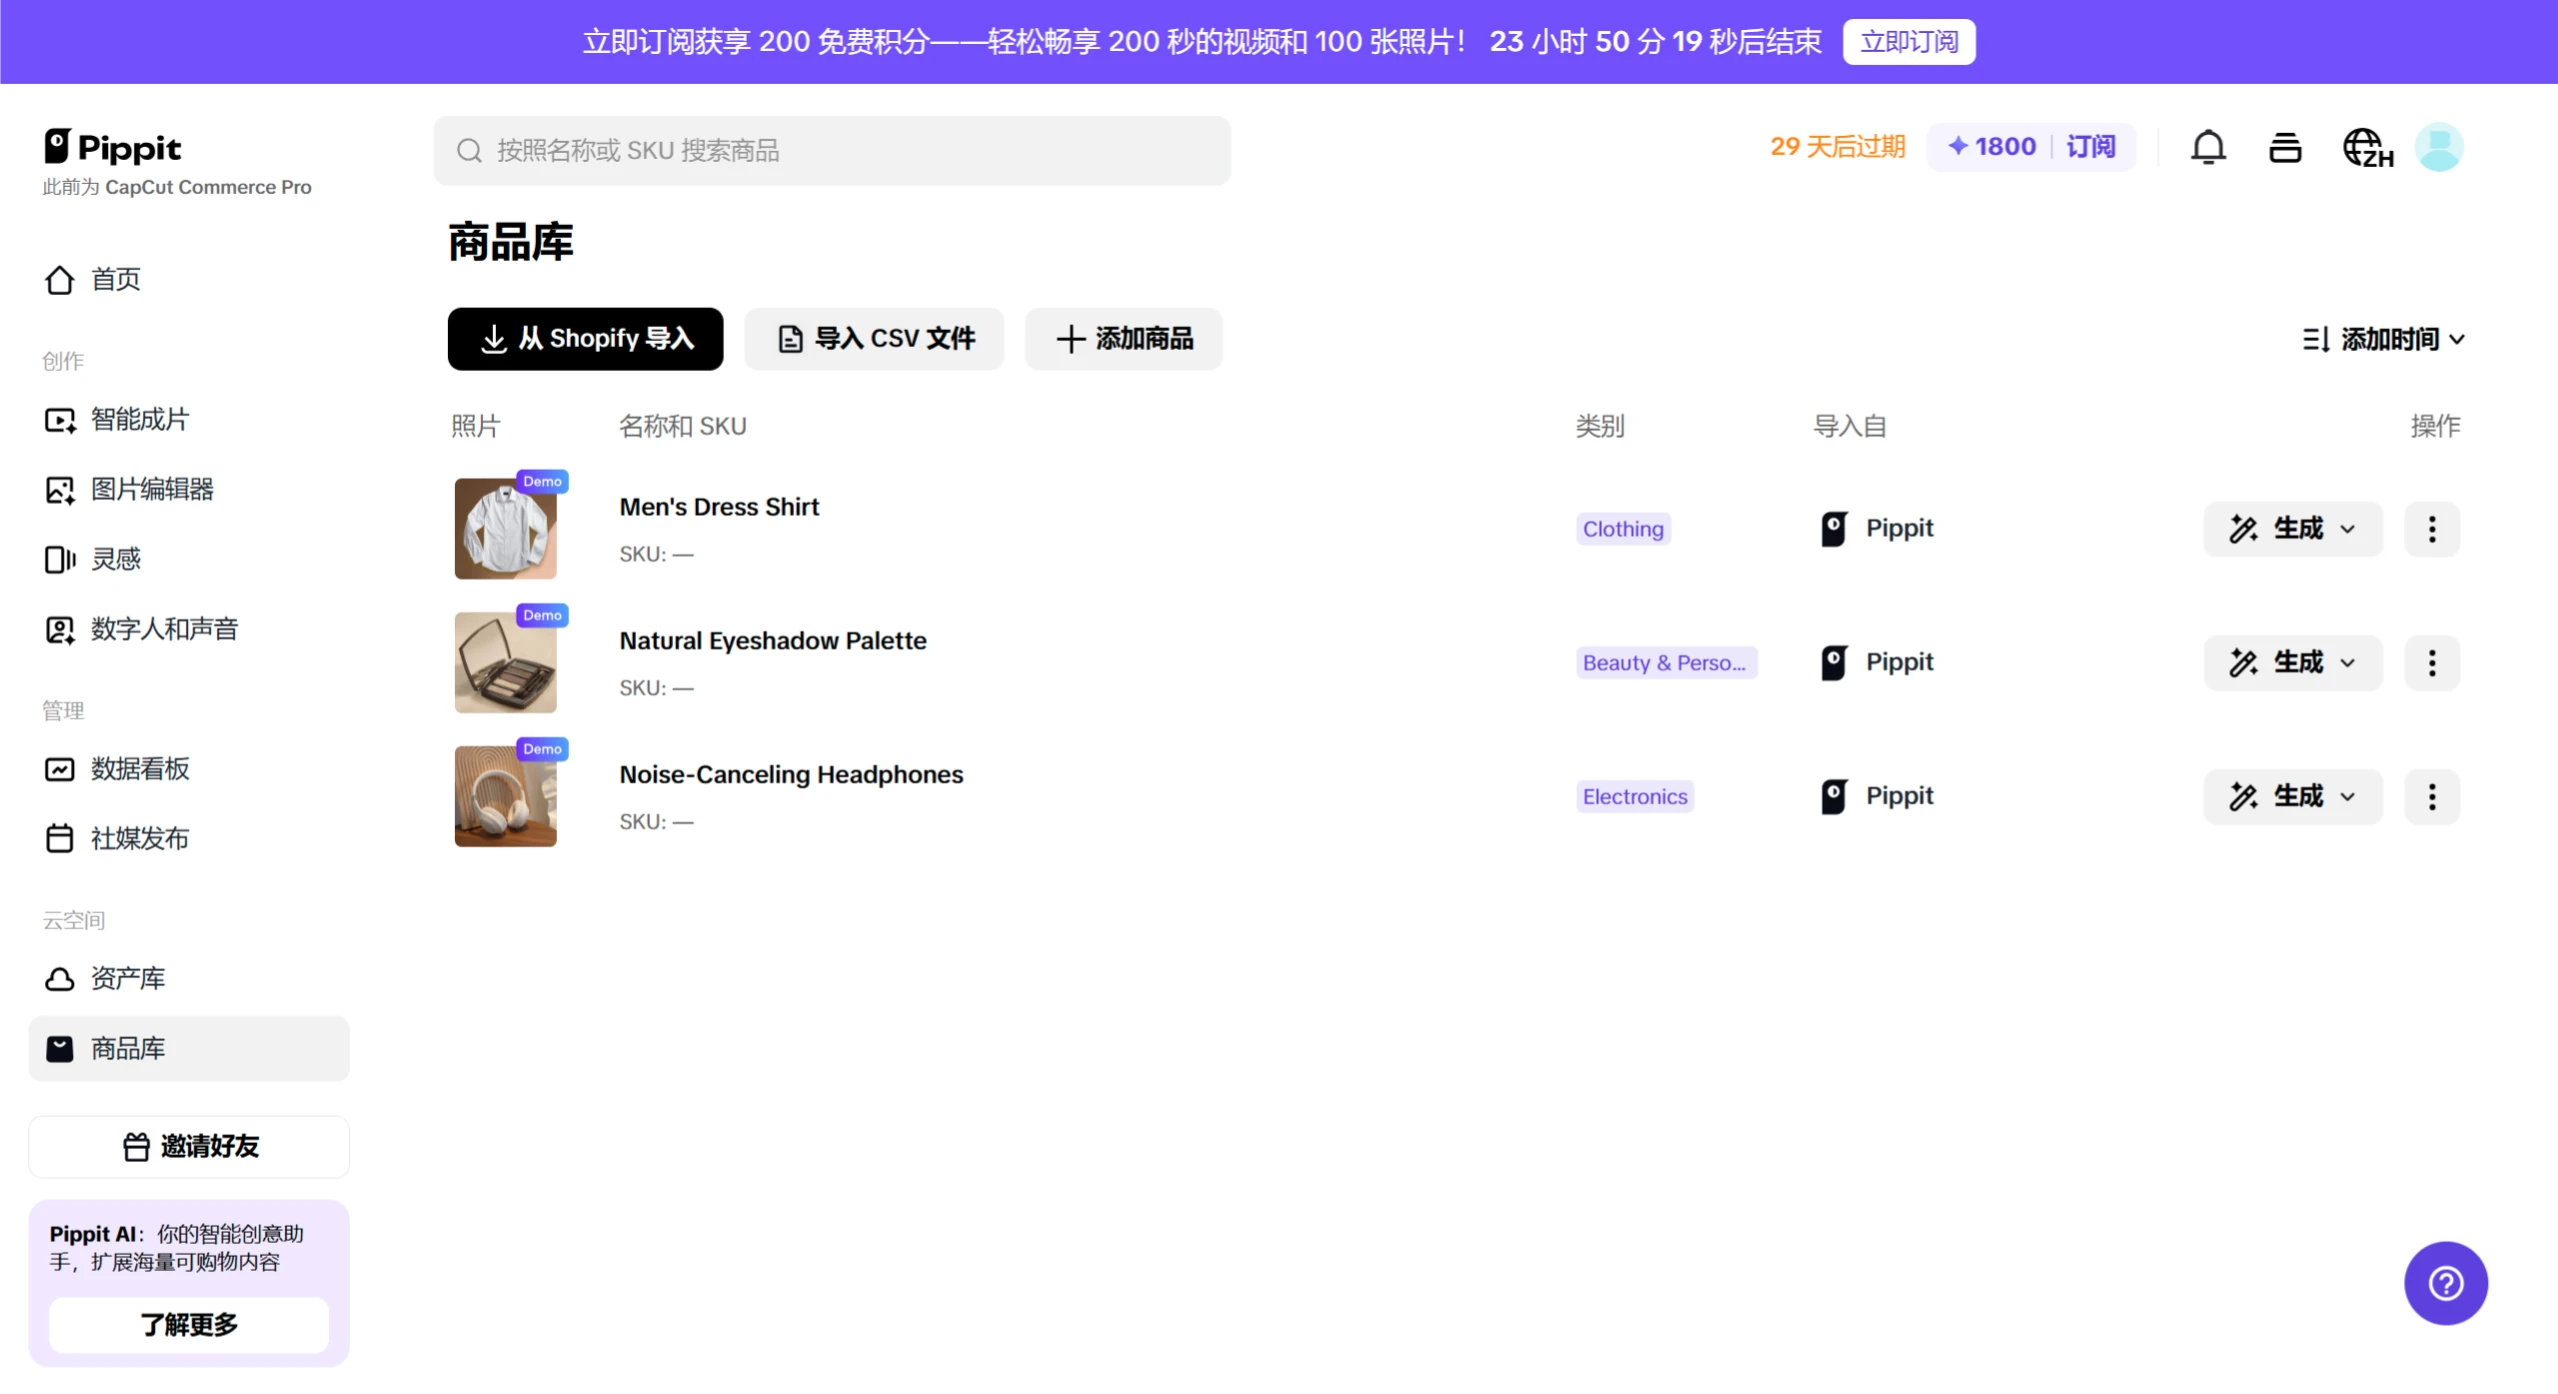Open the stacked tasks icon in header
The height and width of the screenshot is (1394, 2558).
coord(2285,148)
